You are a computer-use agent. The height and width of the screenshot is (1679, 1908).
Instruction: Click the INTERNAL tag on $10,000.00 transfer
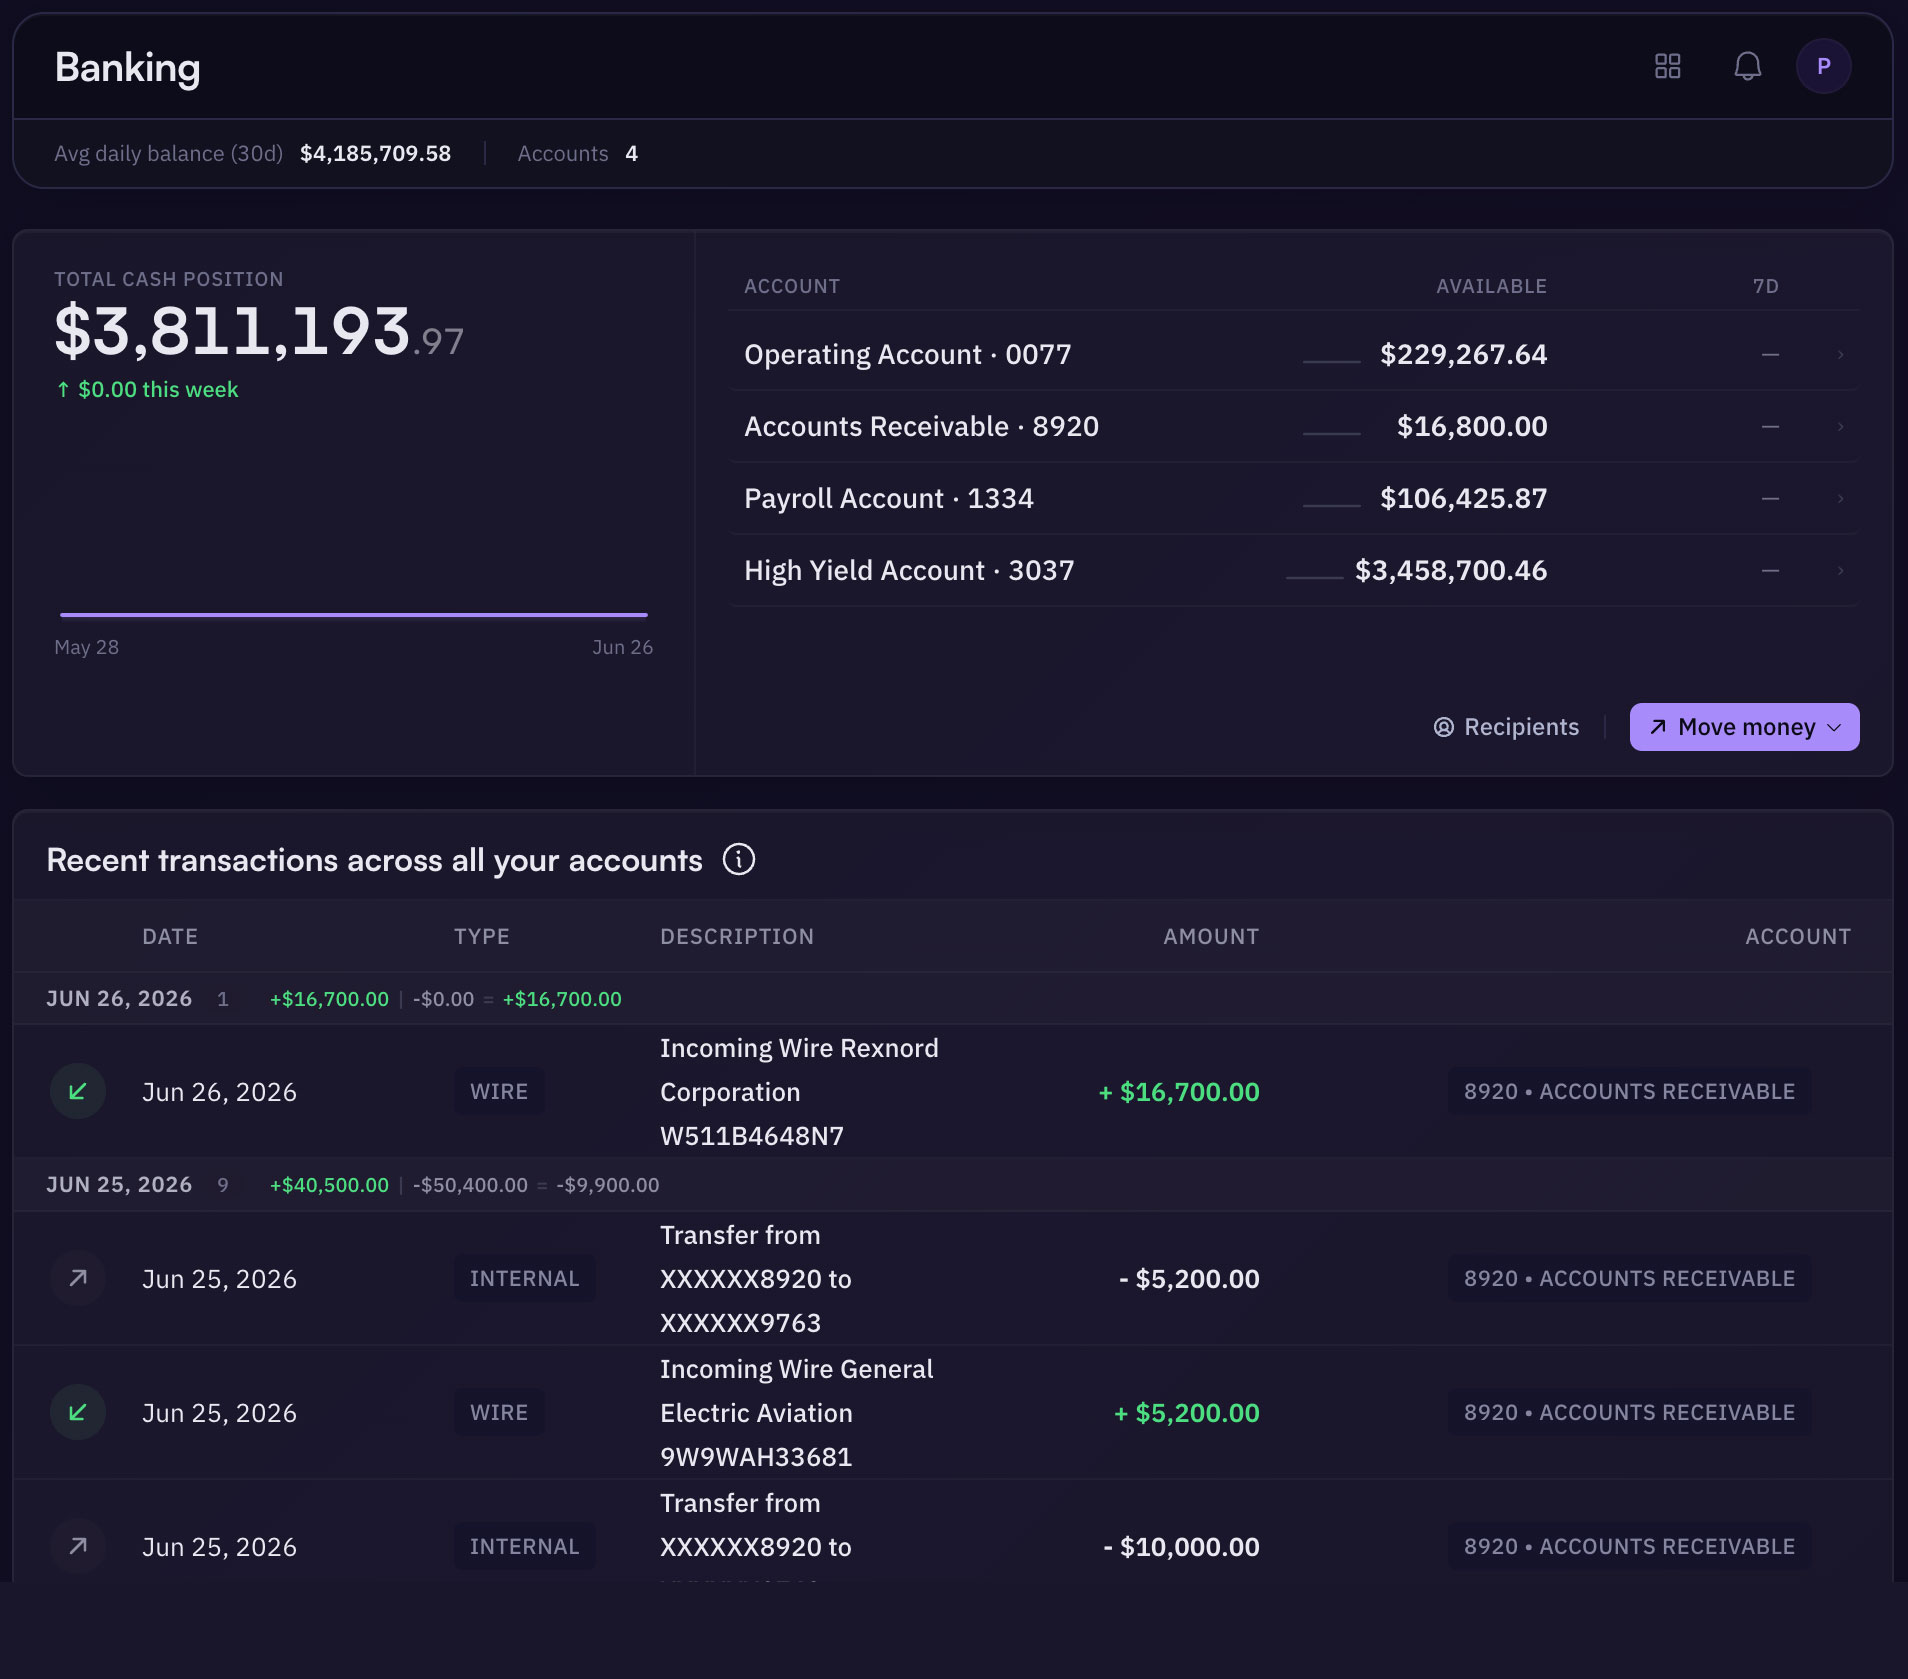[524, 1546]
